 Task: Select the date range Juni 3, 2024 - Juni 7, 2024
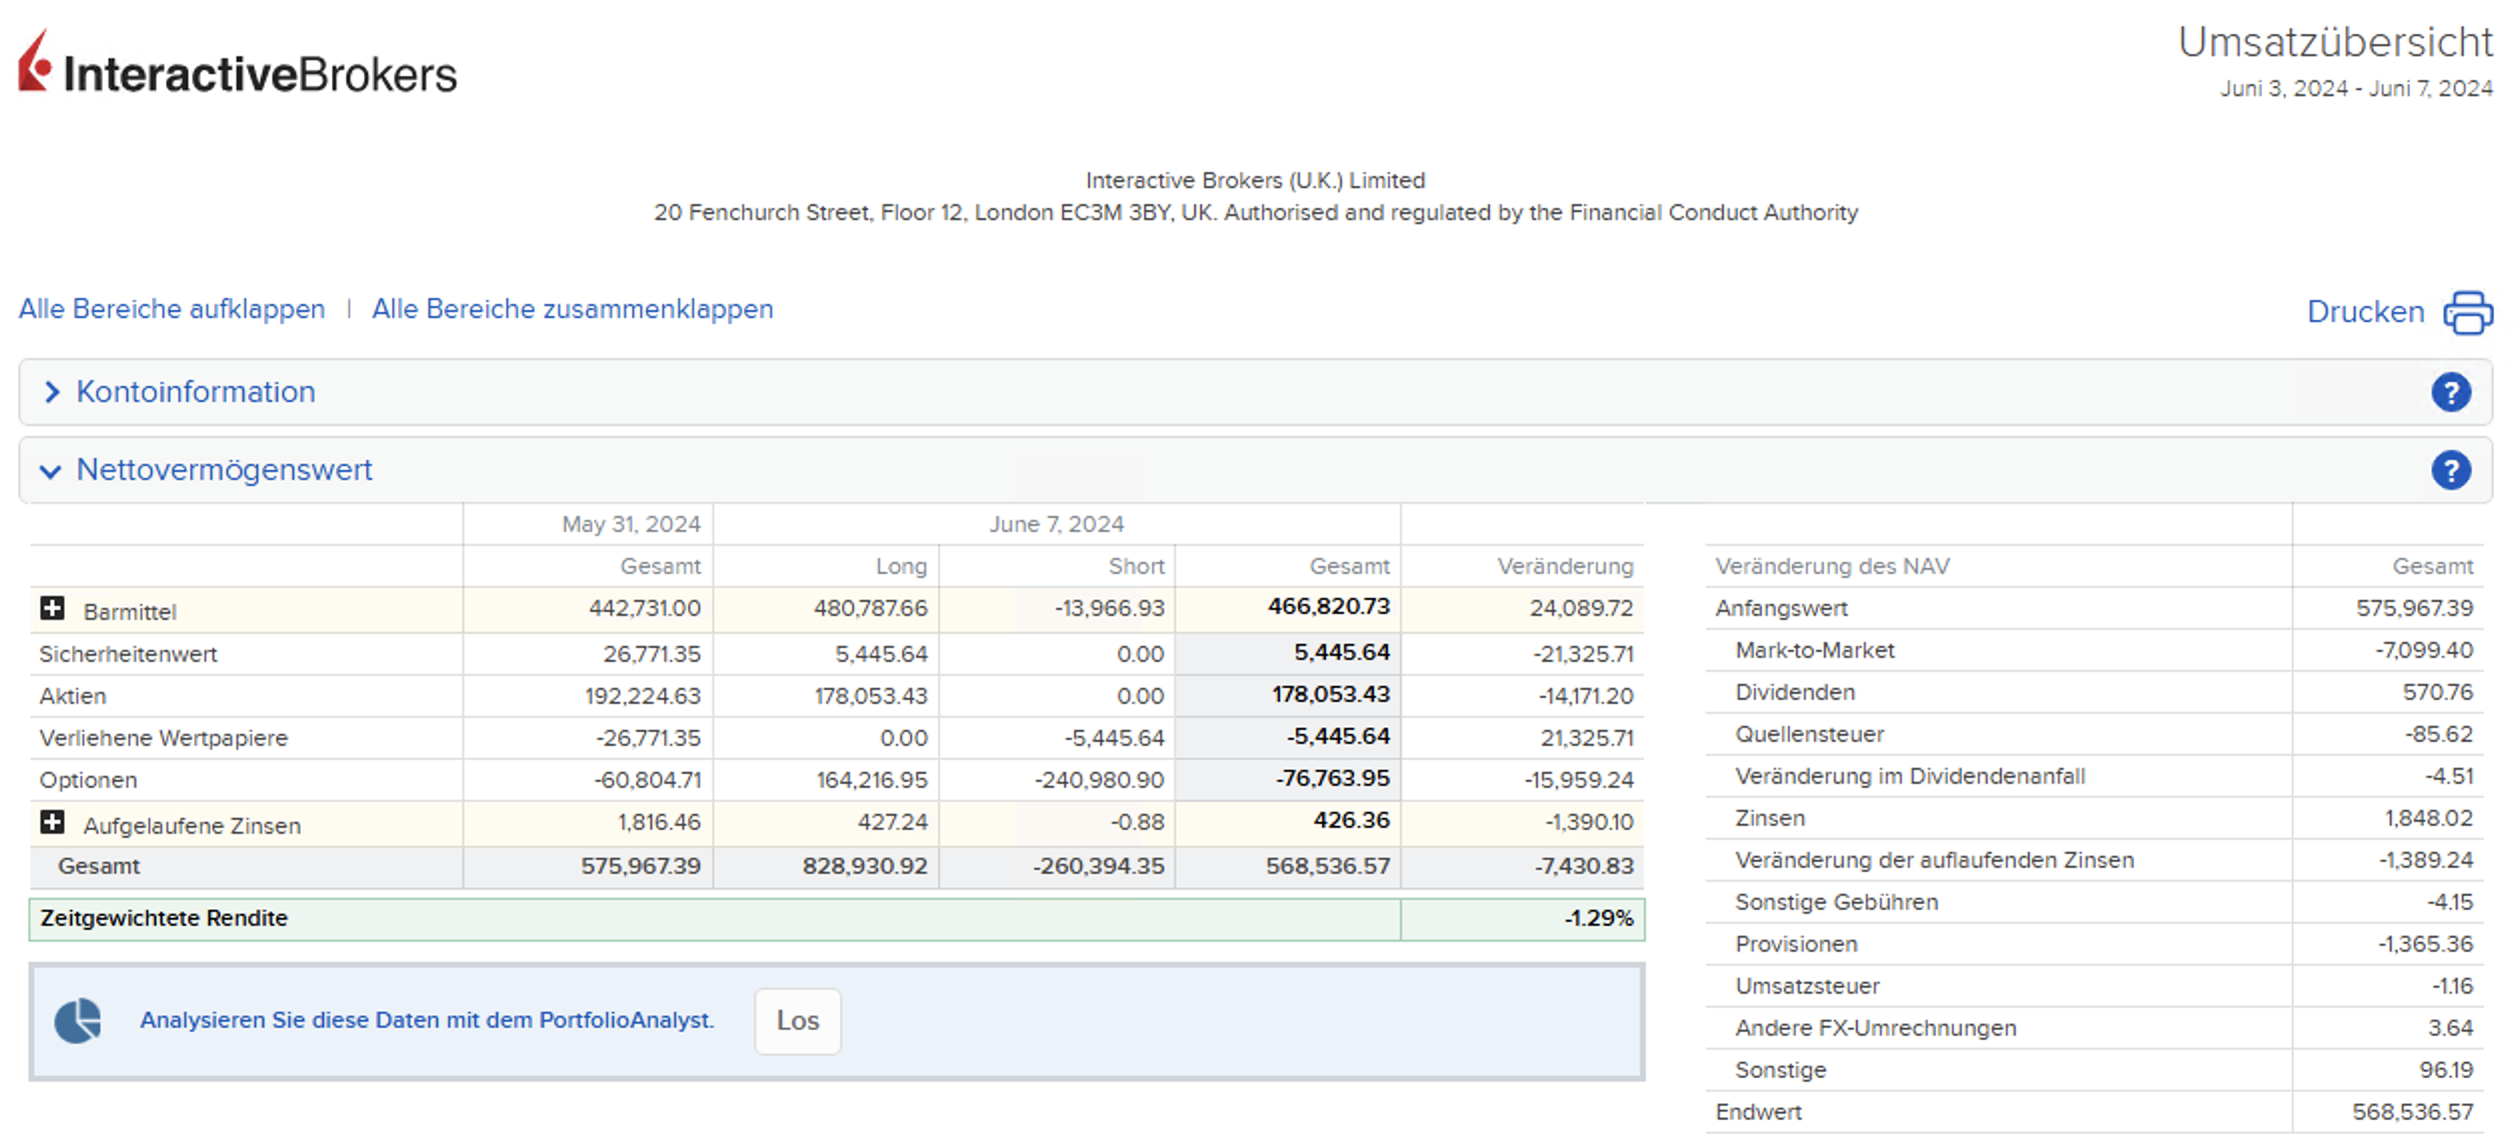[x=2356, y=89]
